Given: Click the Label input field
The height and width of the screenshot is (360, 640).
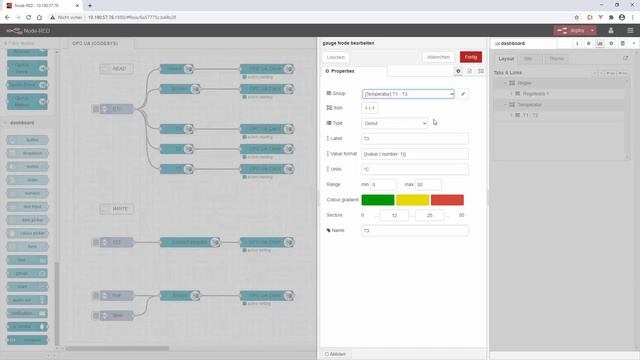Looking at the screenshot, I should [x=415, y=139].
